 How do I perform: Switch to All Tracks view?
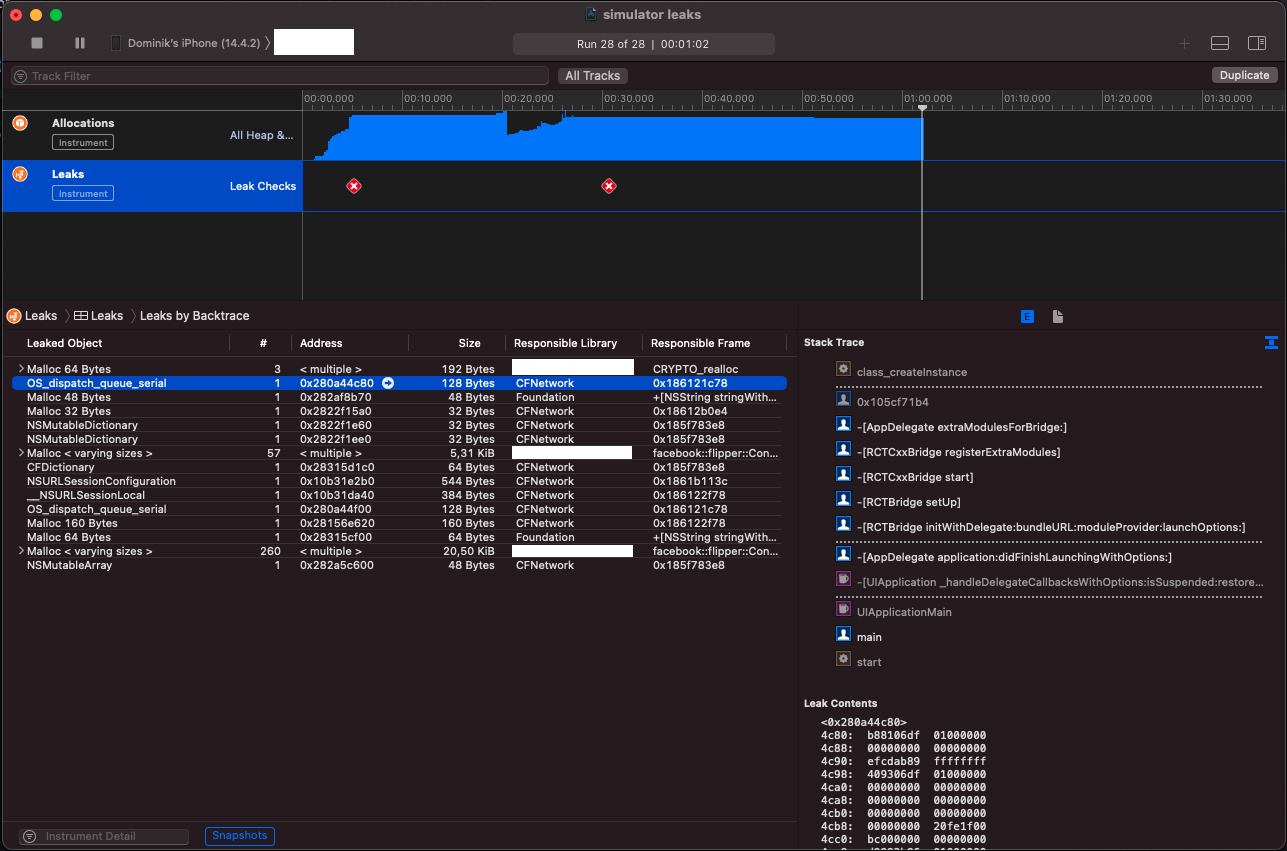pyautogui.click(x=592, y=75)
